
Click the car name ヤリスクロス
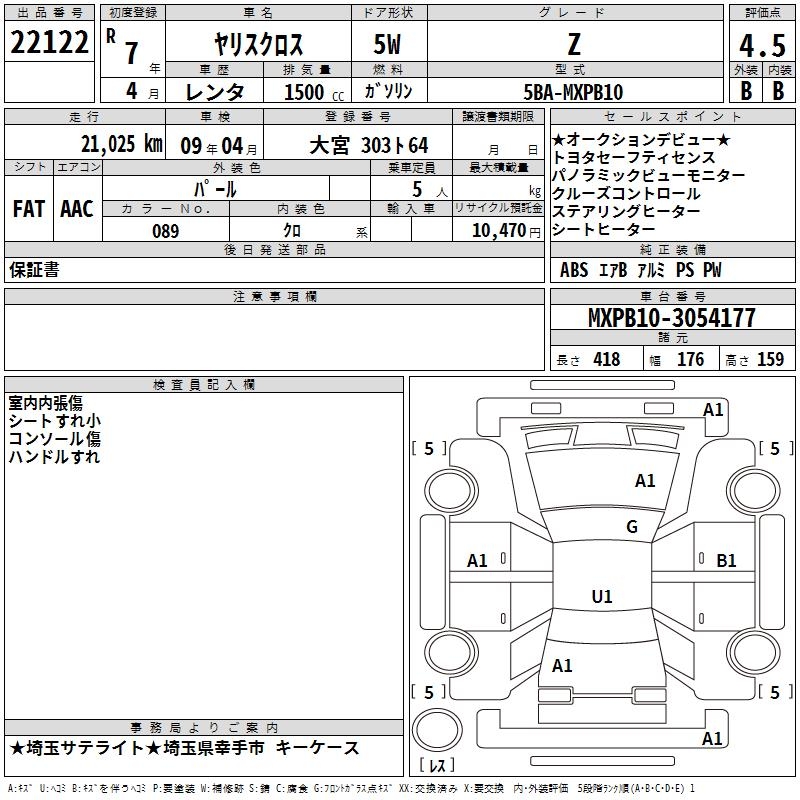point(258,45)
